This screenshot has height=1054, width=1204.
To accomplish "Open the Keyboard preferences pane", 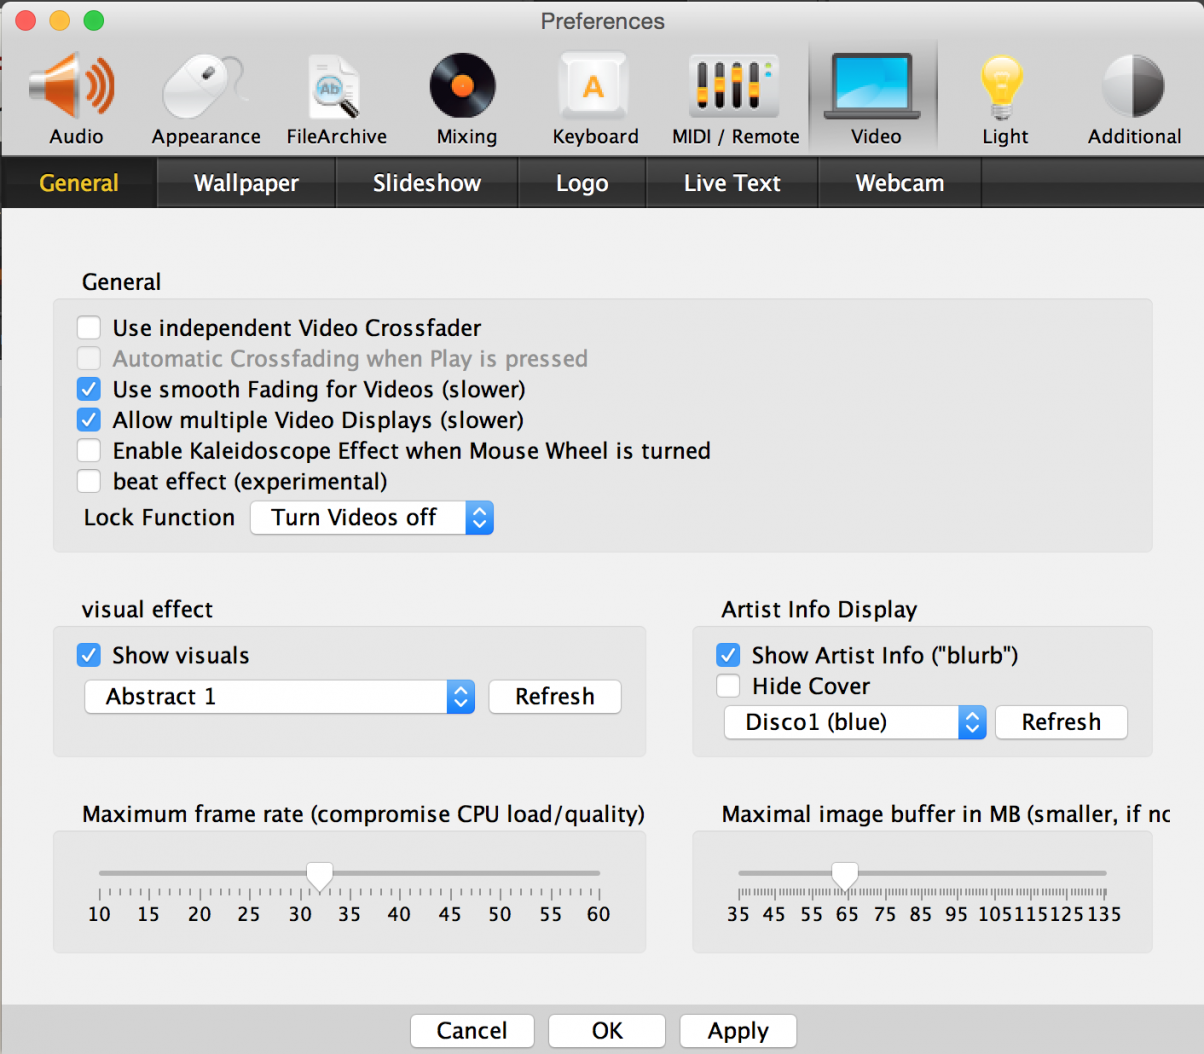I will (x=595, y=100).
